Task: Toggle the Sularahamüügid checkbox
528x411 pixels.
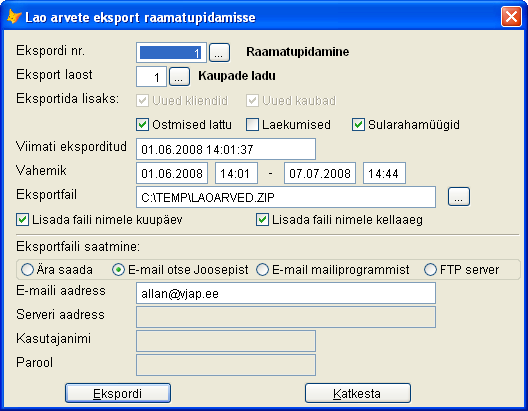Action: click(x=358, y=125)
